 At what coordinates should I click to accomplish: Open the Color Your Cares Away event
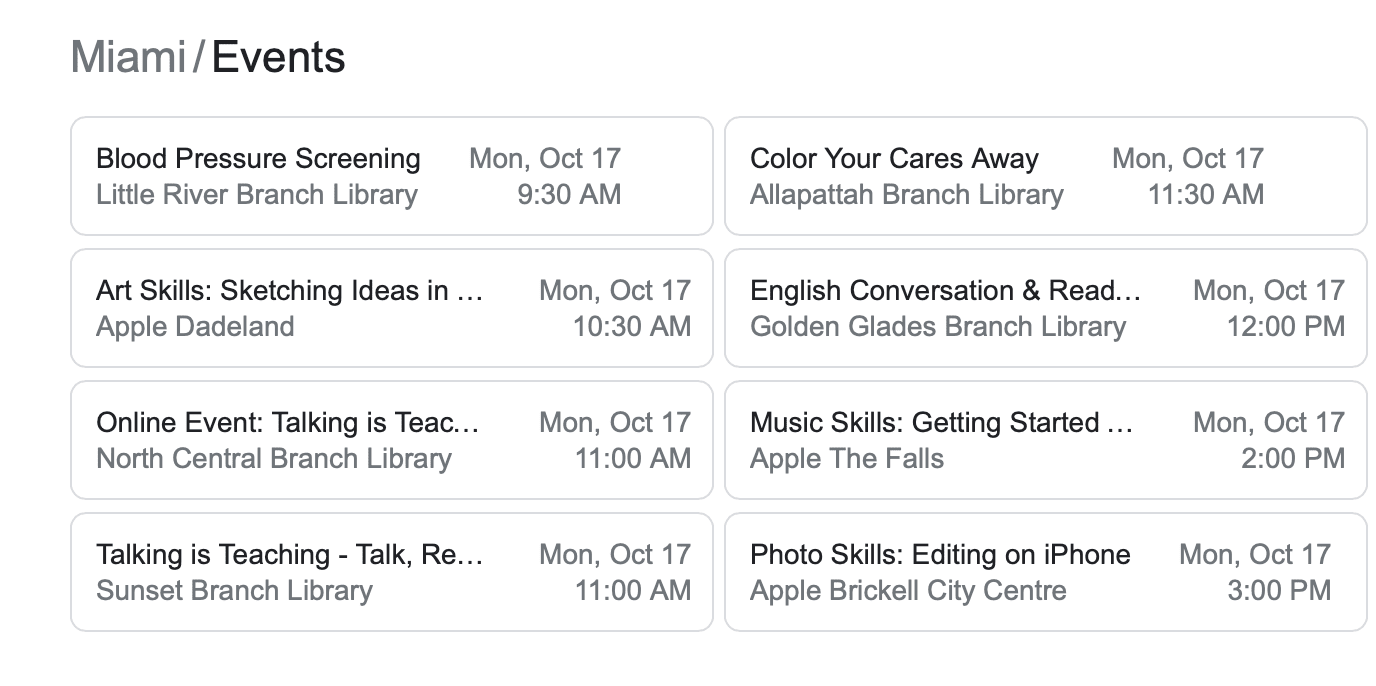coord(1046,176)
